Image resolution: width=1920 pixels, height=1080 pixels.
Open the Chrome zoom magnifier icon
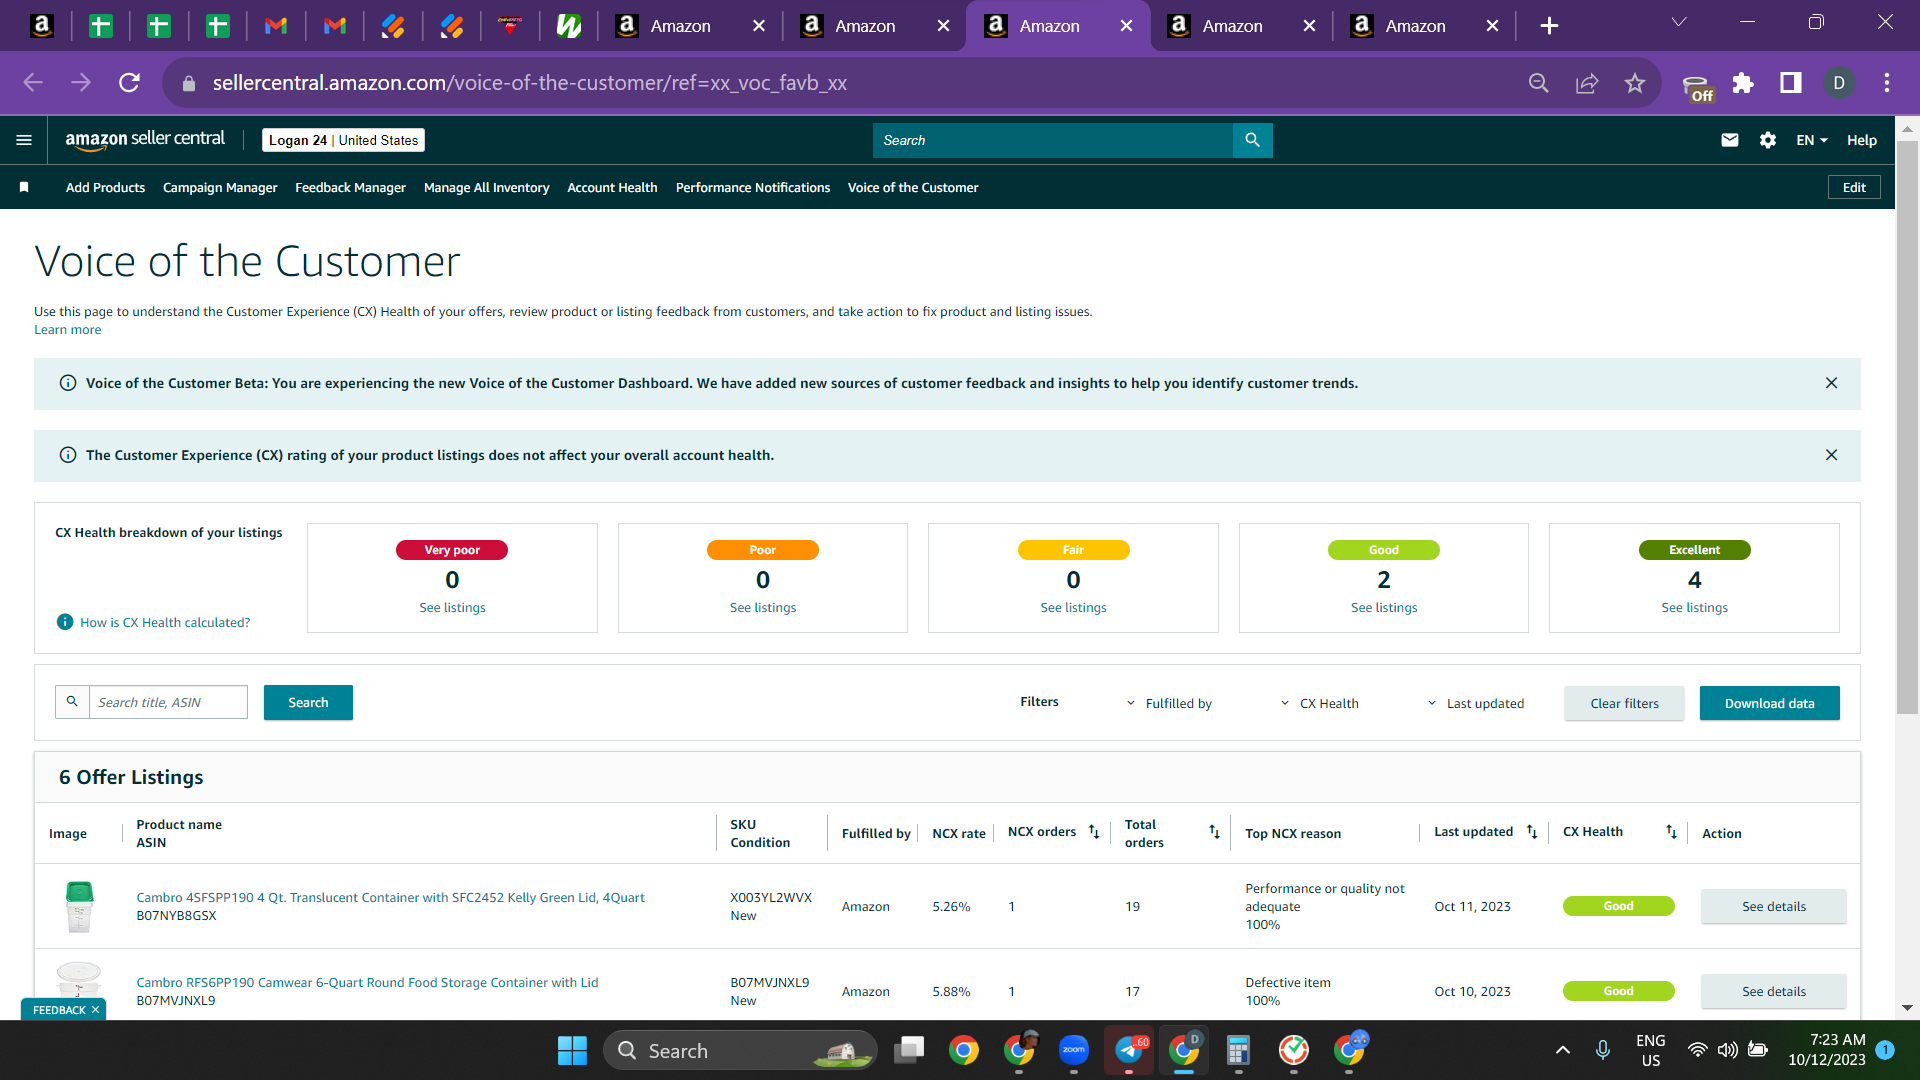pos(1539,83)
